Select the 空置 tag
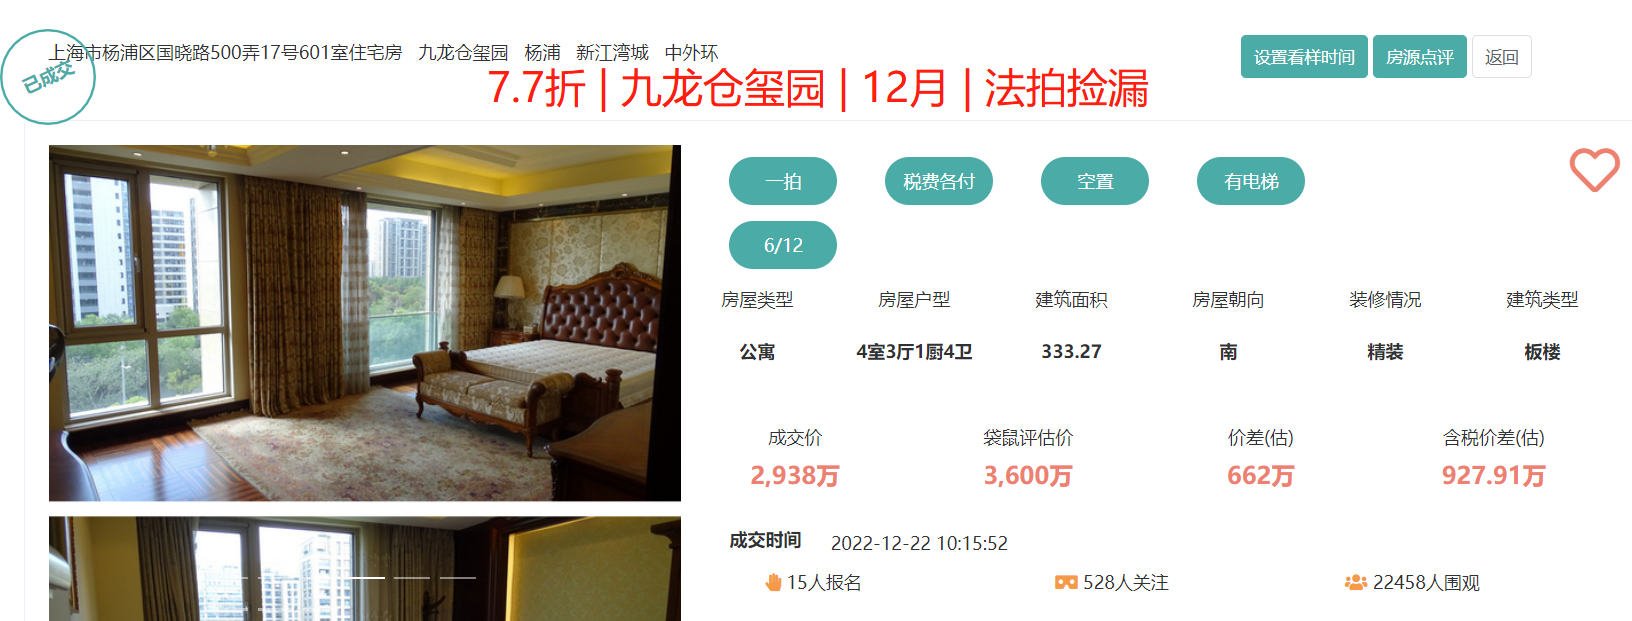Viewport: 1632px width, 621px height. [1095, 181]
